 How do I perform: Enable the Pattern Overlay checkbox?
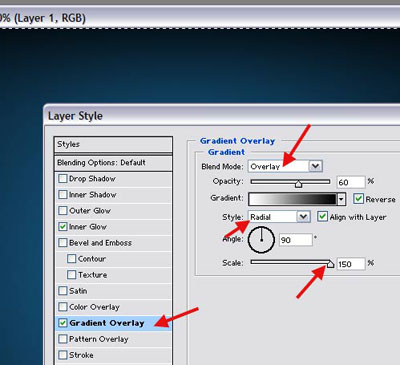point(63,339)
